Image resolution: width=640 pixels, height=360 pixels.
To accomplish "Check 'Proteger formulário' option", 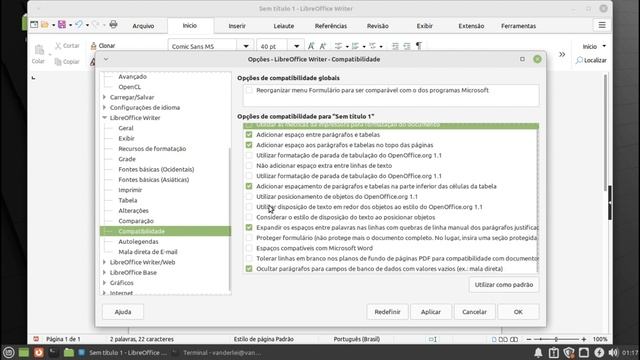I will [249, 238].
